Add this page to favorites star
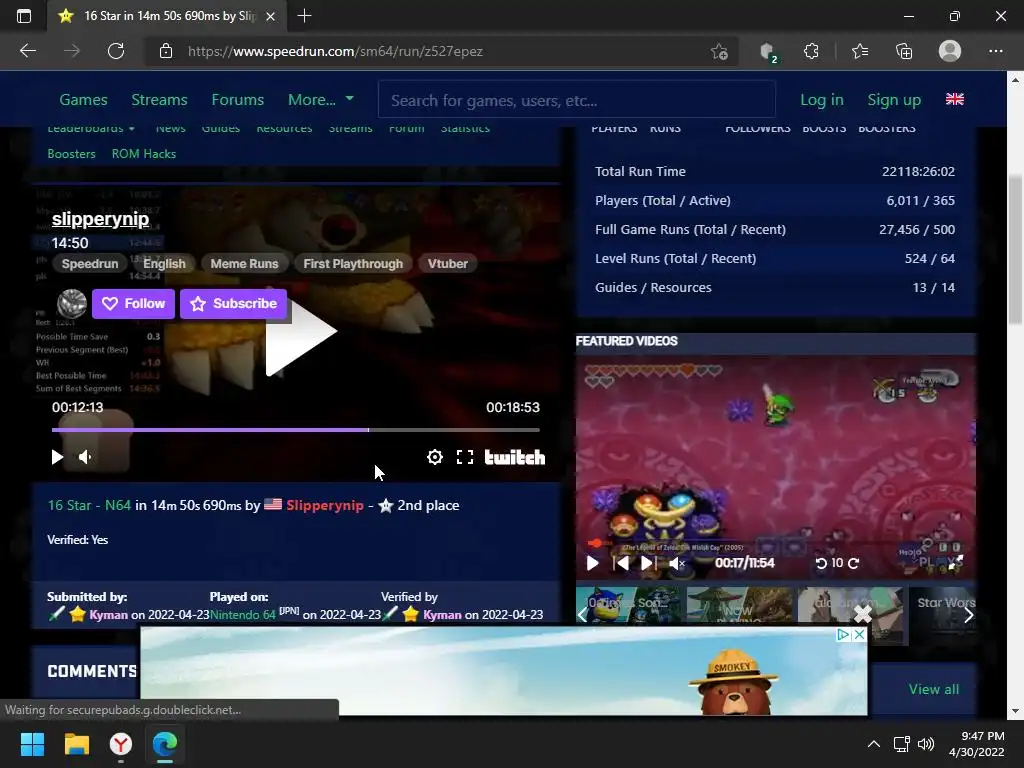 point(719,52)
